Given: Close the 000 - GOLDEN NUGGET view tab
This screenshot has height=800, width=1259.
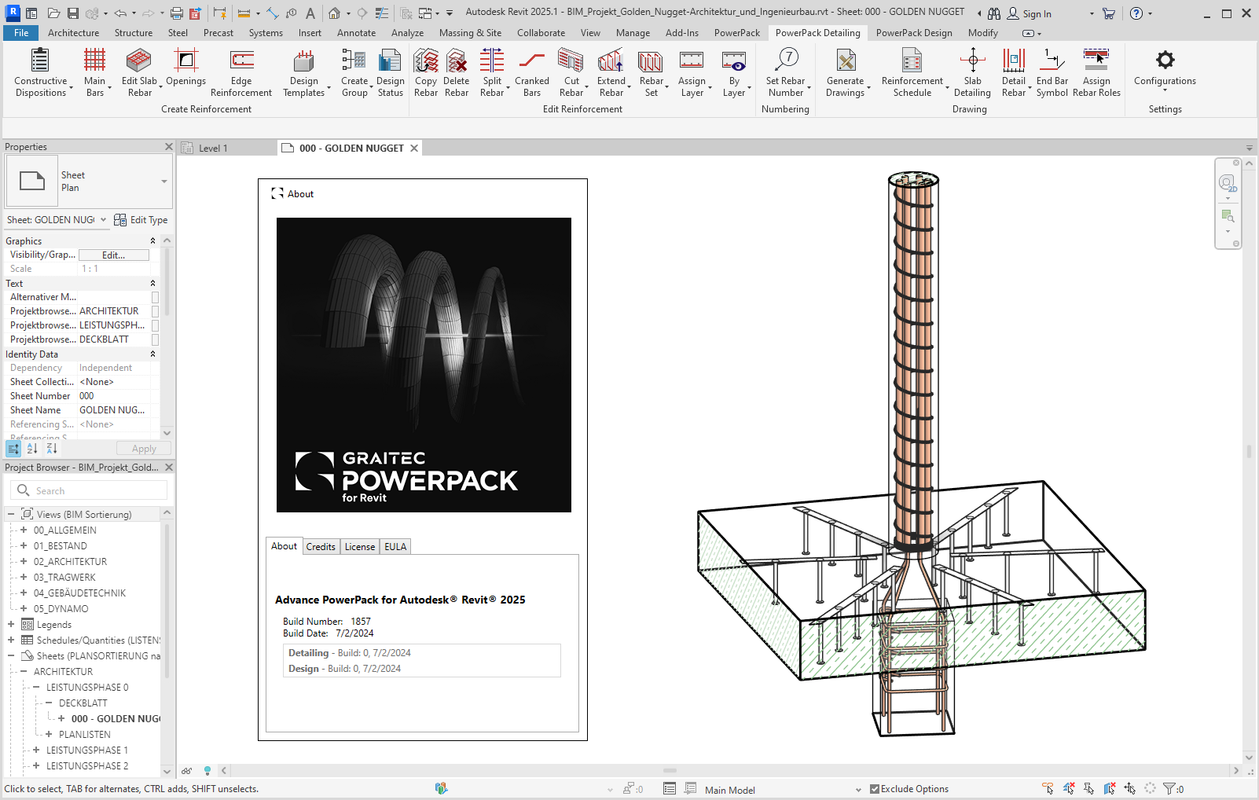Looking at the screenshot, I should coord(414,148).
